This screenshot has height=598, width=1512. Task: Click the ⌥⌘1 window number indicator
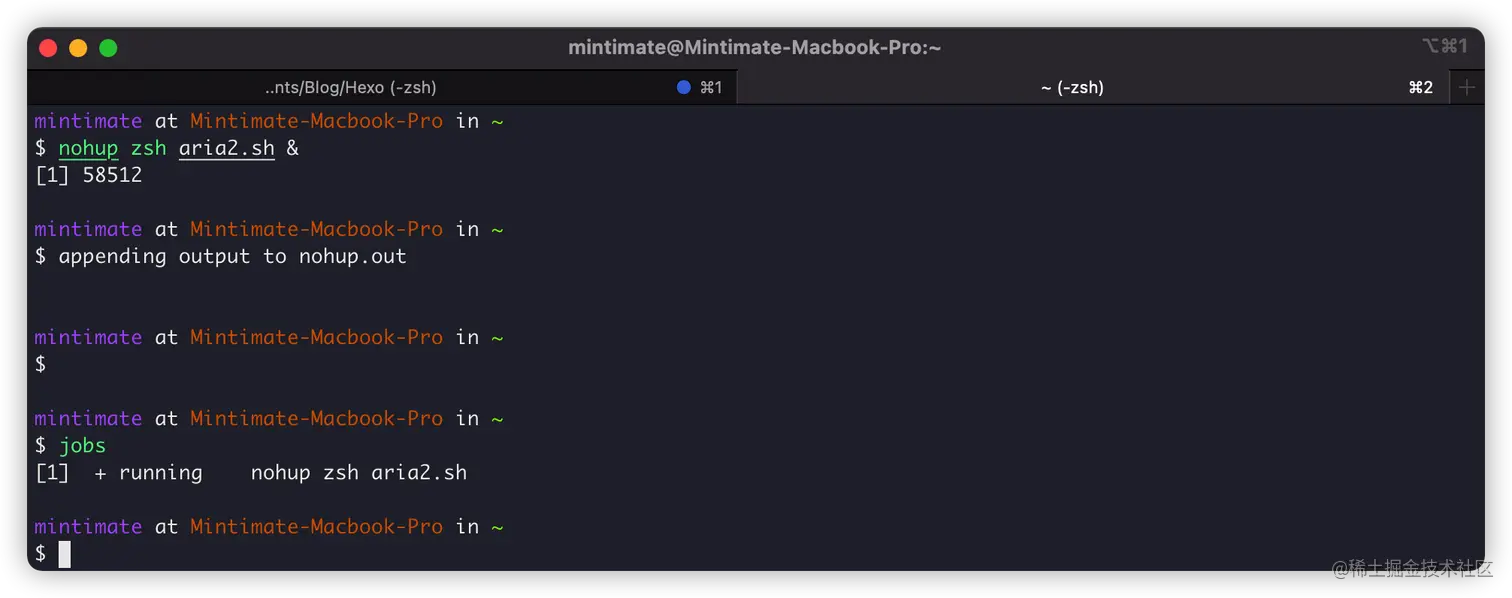pos(1444,46)
